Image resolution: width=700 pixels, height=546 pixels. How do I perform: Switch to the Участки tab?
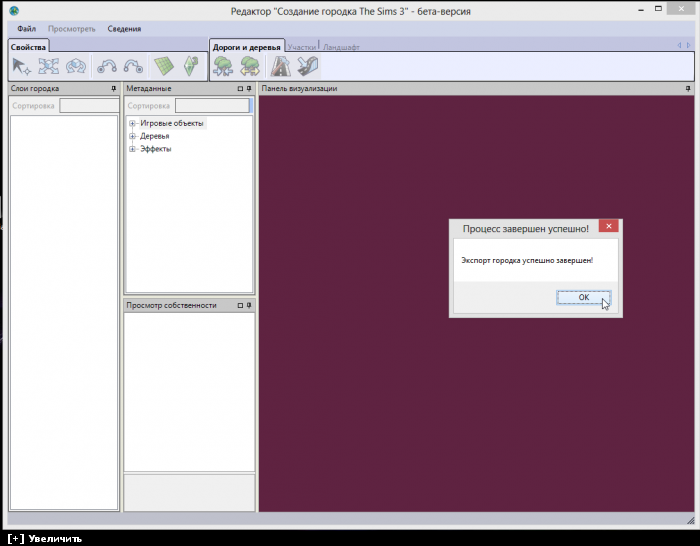pyautogui.click(x=301, y=47)
